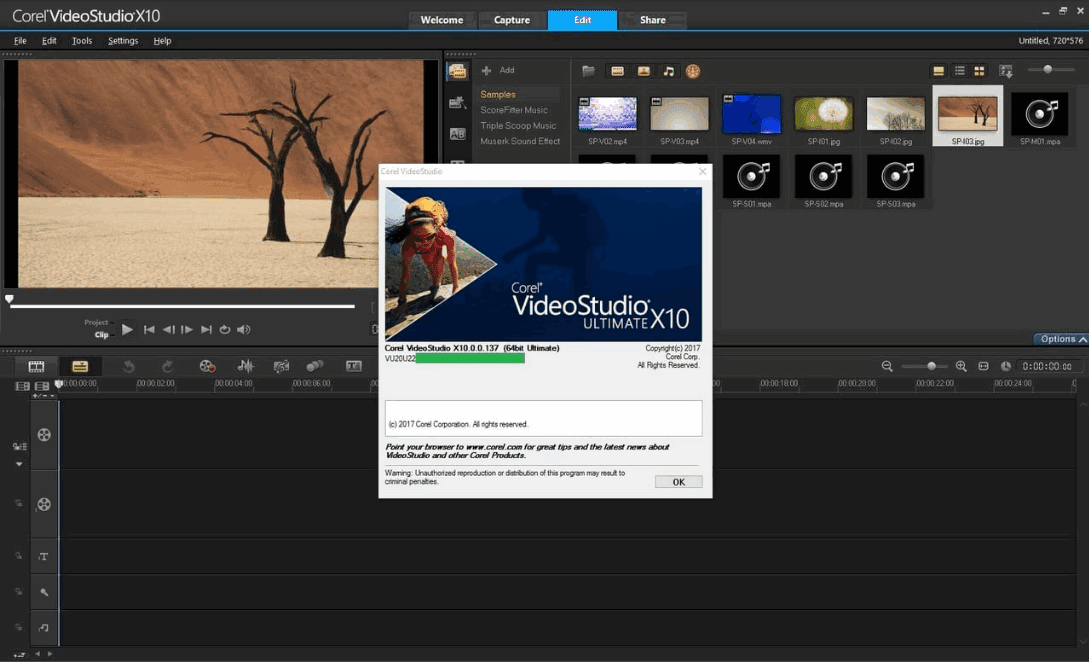Step to previous frame

click(x=168, y=329)
